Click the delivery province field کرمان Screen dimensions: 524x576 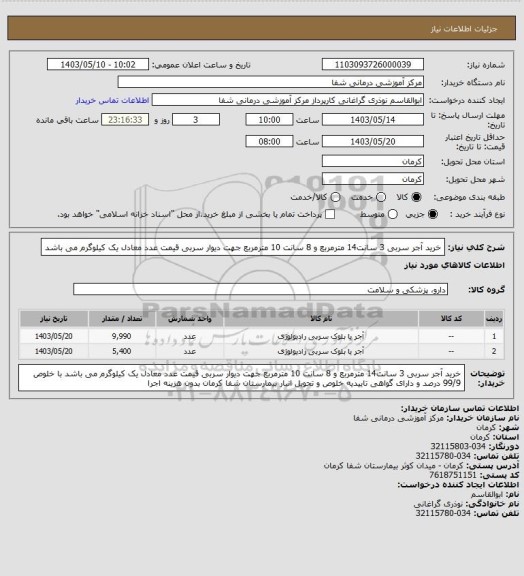tap(373, 161)
